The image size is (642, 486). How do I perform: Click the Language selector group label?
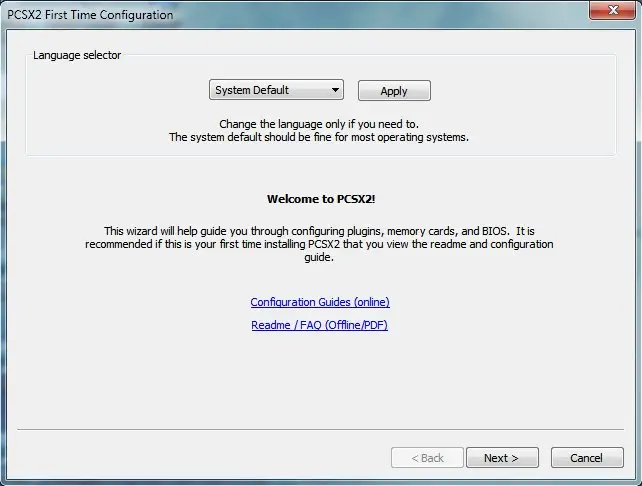pos(77,55)
